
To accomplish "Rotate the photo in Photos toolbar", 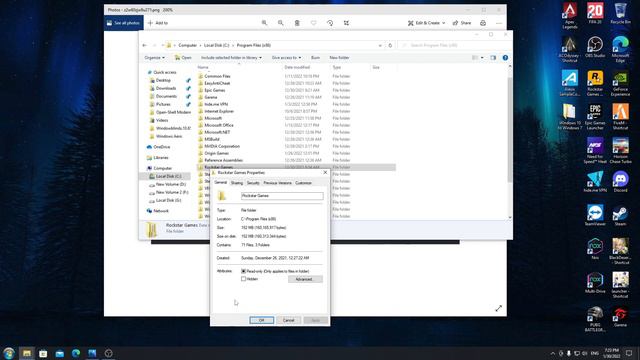I will coord(330,23).
